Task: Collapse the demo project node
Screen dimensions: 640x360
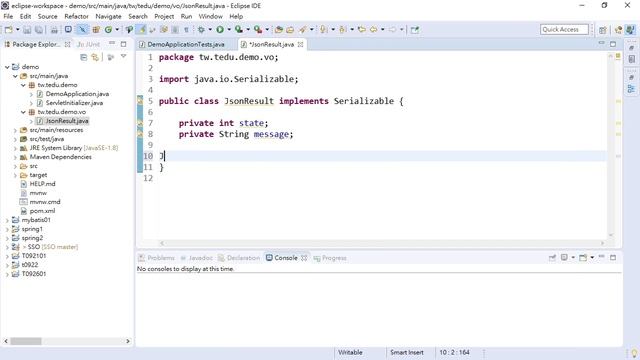Action: tap(7, 67)
